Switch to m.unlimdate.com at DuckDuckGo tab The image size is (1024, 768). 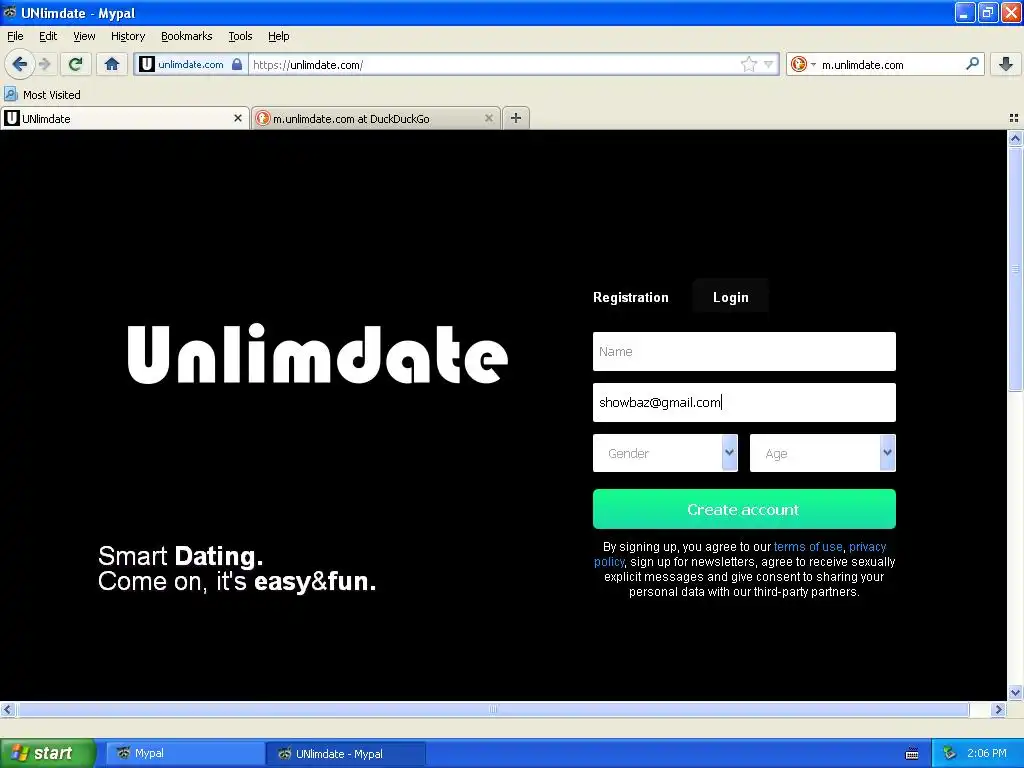(x=376, y=118)
